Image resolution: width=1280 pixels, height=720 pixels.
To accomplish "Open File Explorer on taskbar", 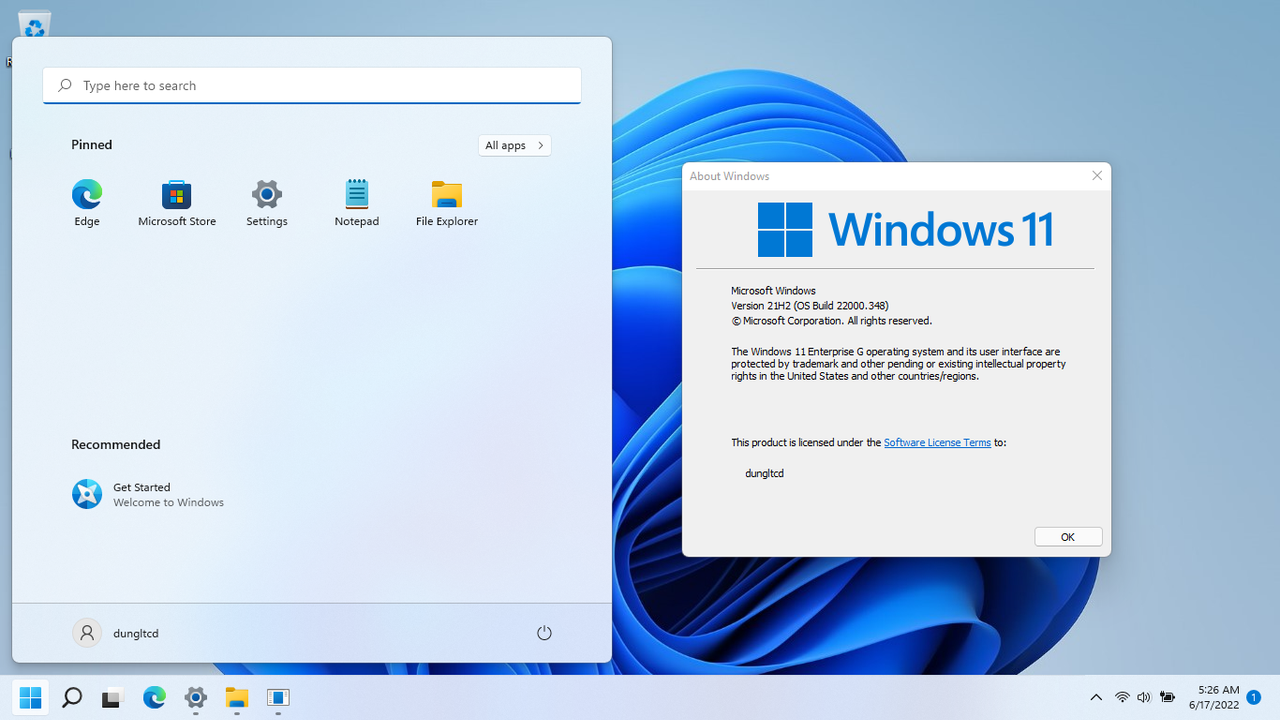I will click(237, 697).
